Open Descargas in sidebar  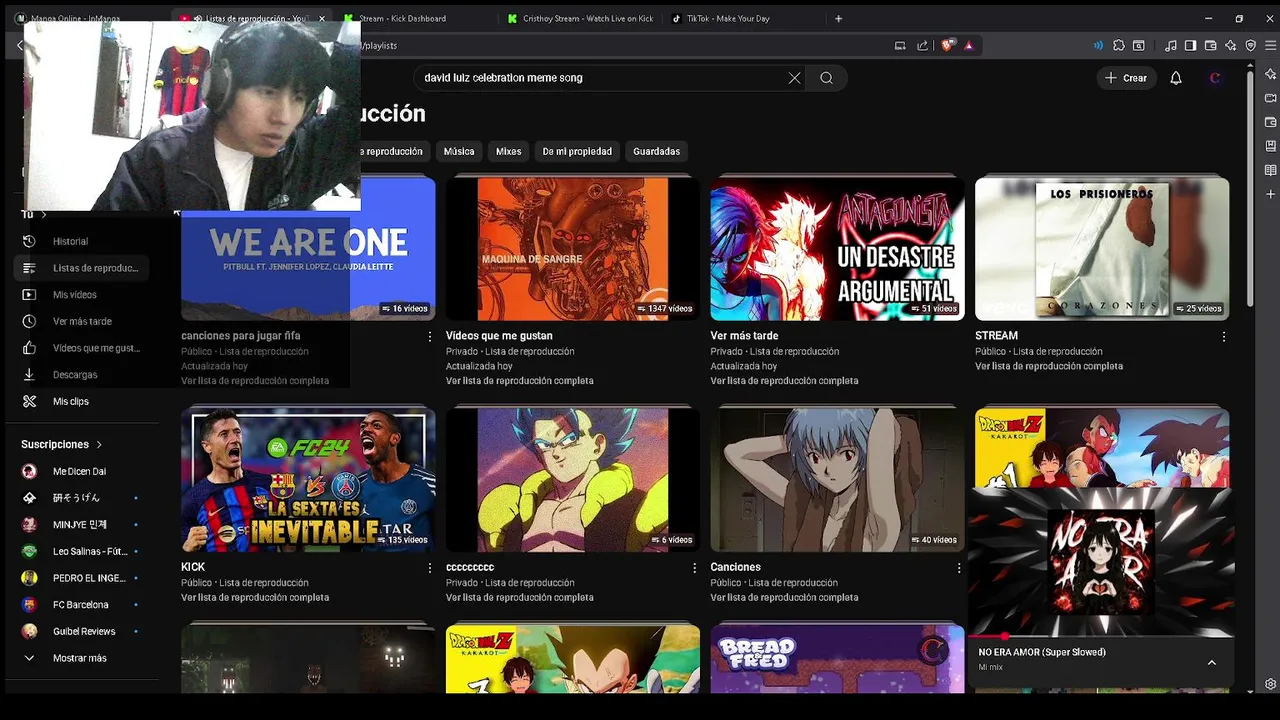tap(81, 375)
